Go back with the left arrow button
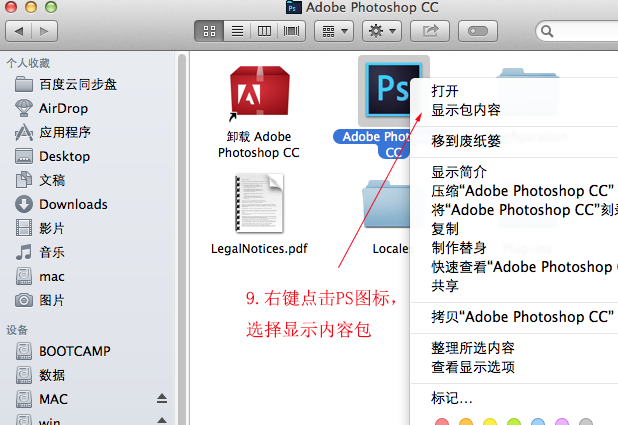Image resolution: width=618 pixels, height=425 pixels. click(19, 31)
